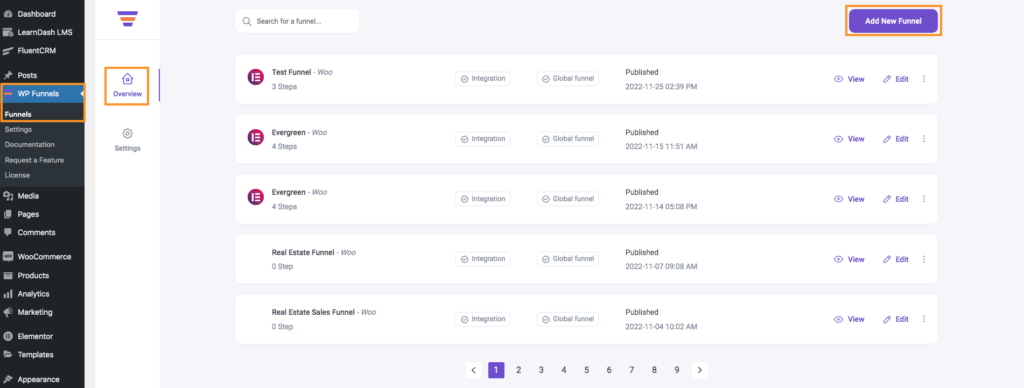Image resolution: width=1024 pixels, height=388 pixels.
Task: Click the Search for a funnel field
Action: pyautogui.click(x=297, y=21)
